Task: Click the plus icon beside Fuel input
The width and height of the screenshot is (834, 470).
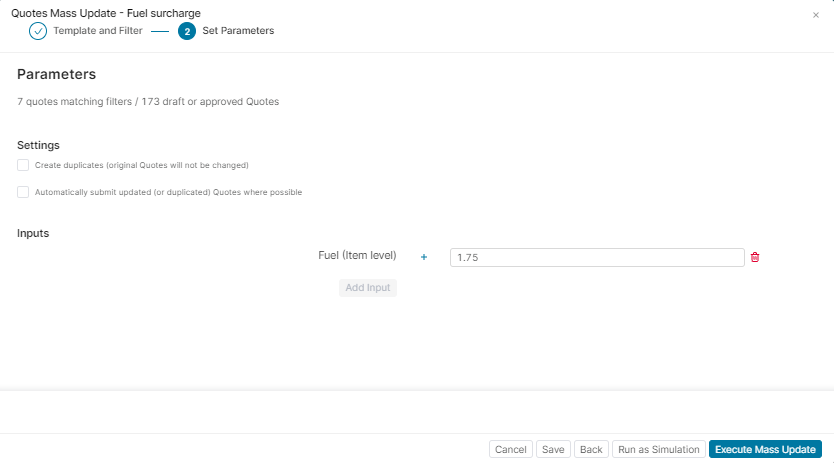Action: (x=423, y=257)
